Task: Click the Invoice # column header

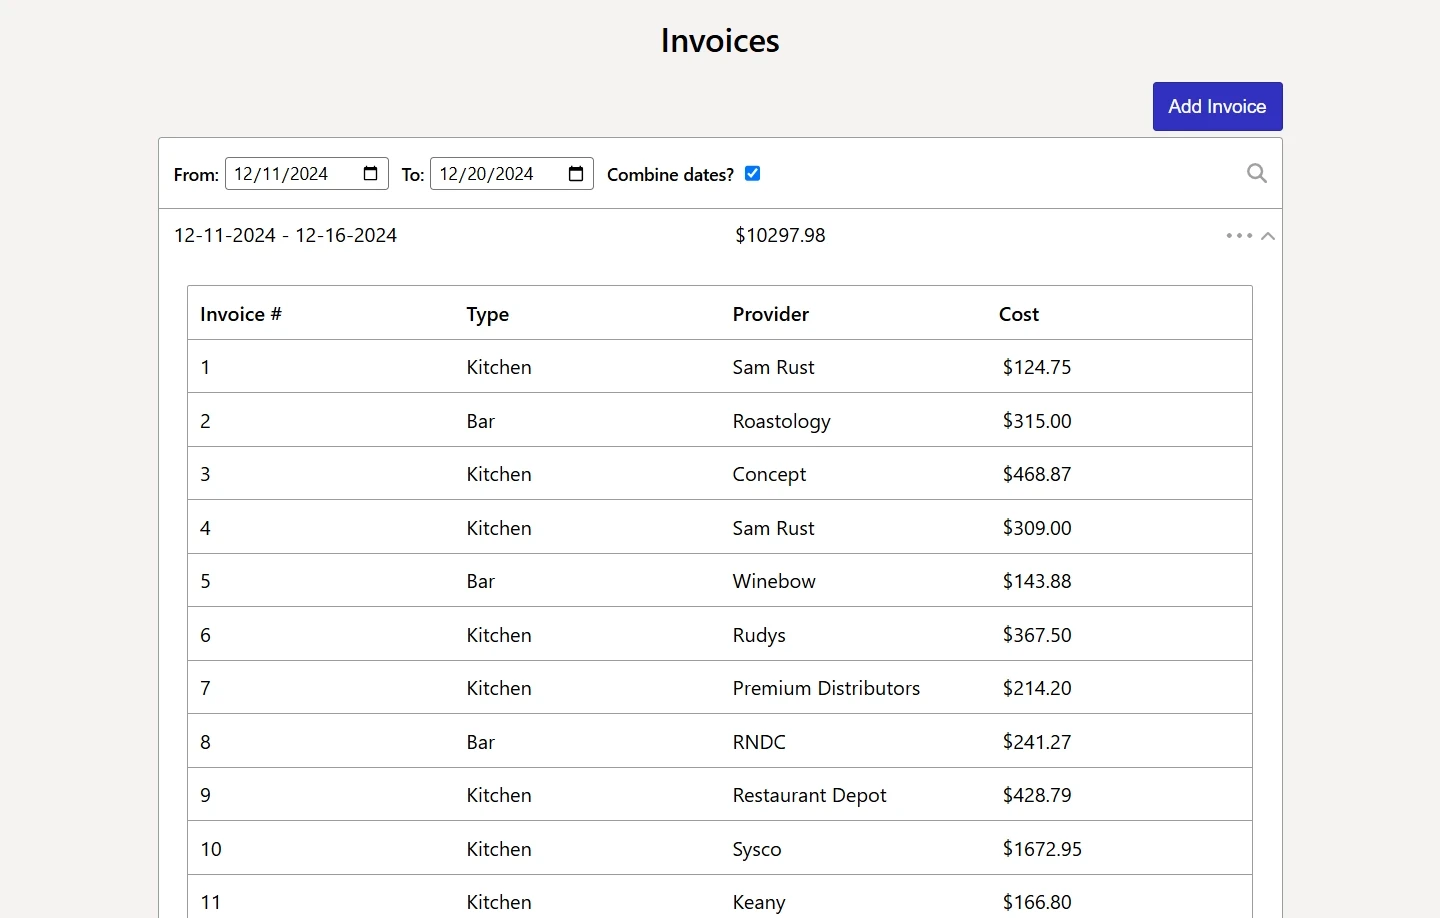Action: click(240, 313)
